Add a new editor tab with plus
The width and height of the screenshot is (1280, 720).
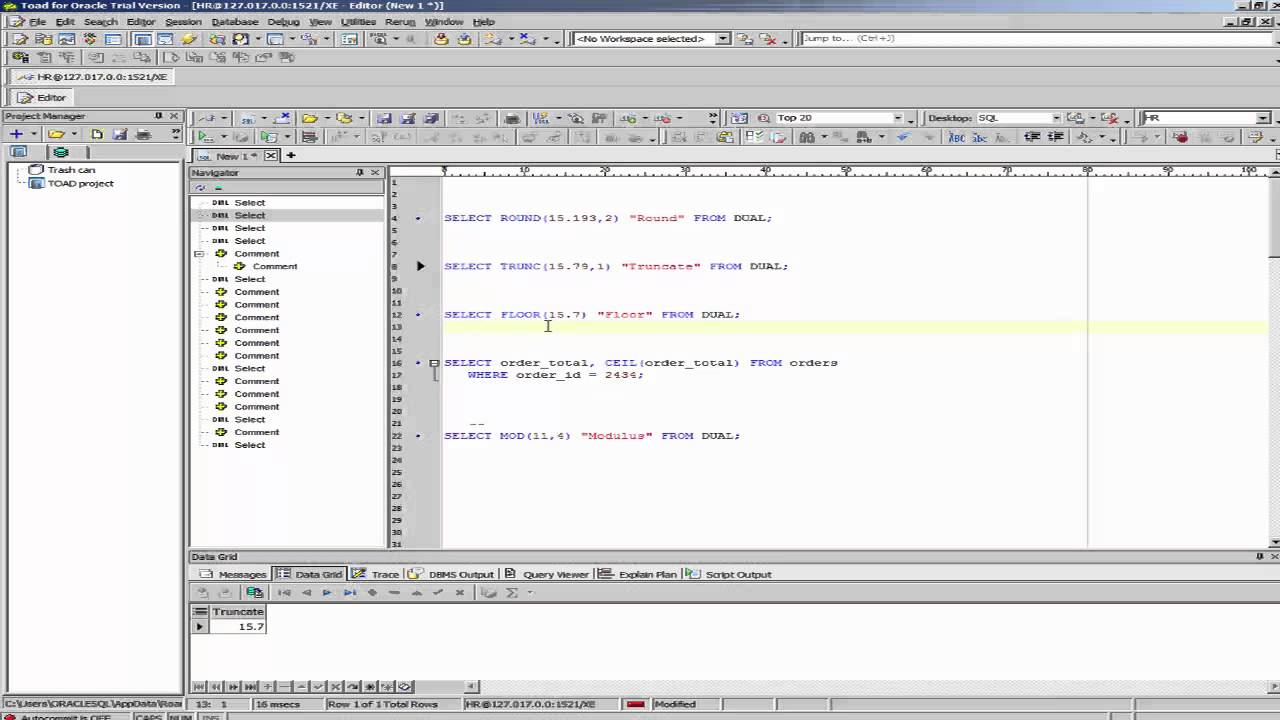pos(291,156)
